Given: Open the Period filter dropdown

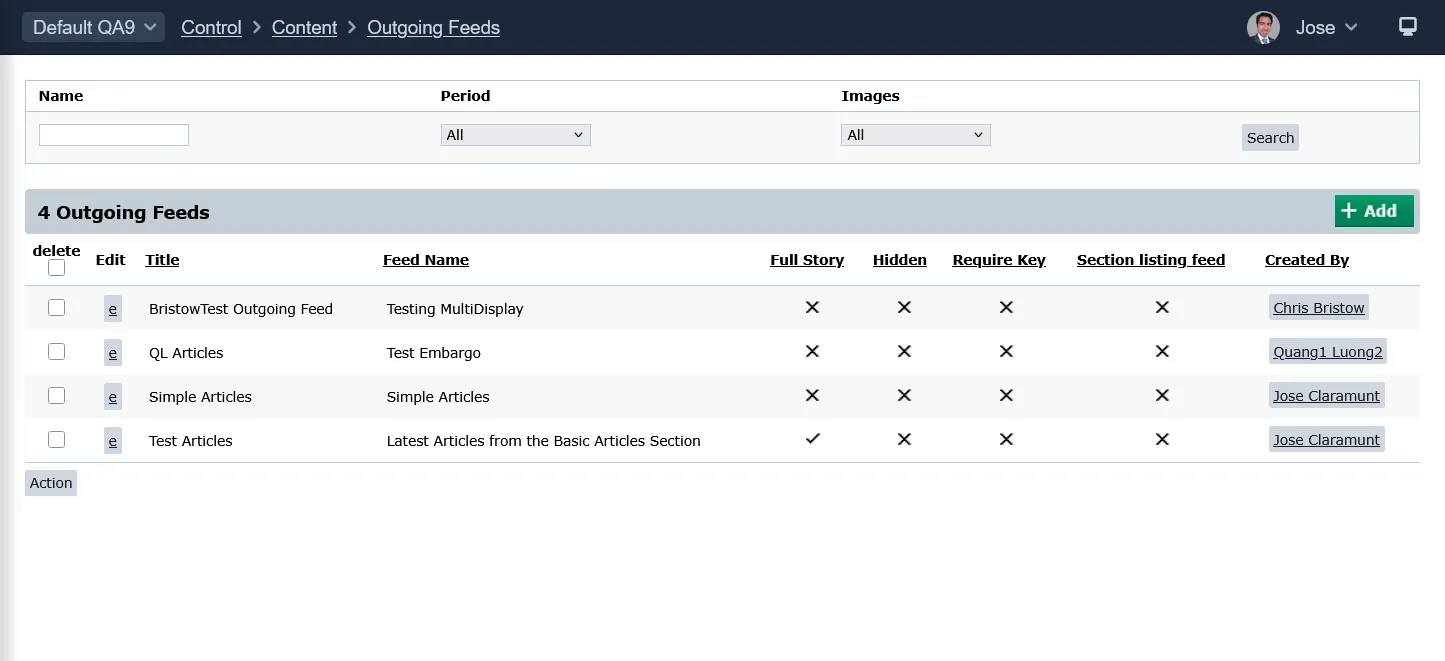Looking at the screenshot, I should pyautogui.click(x=515, y=135).
